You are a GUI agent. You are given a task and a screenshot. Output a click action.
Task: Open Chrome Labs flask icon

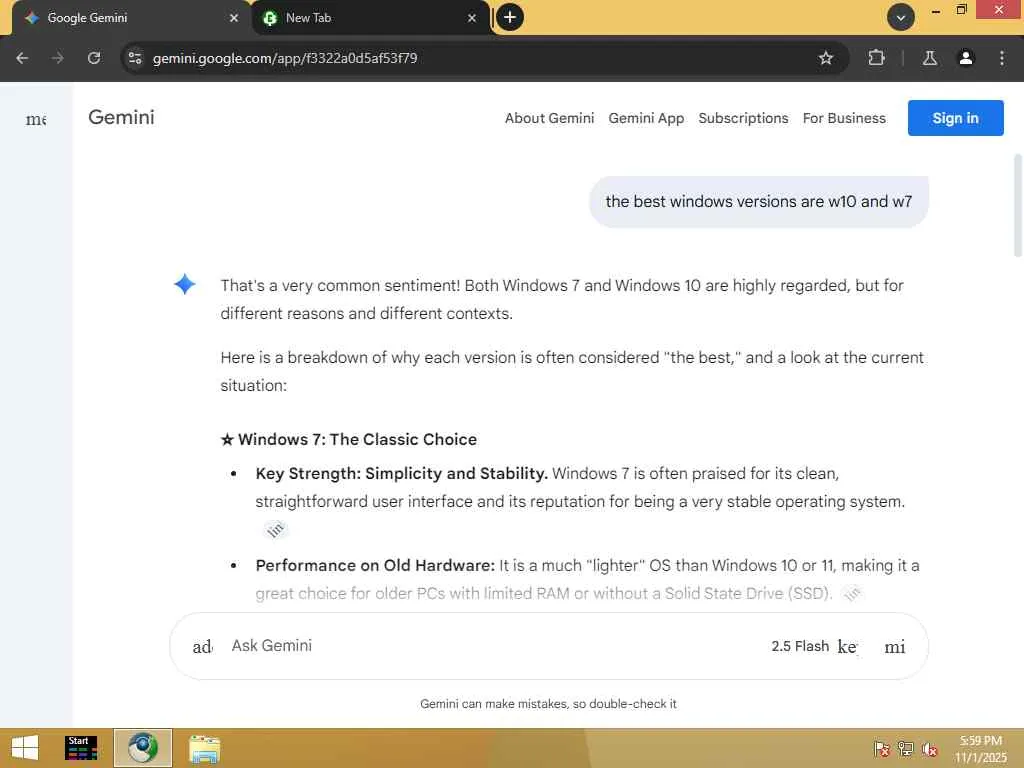[x=930, y=58]
